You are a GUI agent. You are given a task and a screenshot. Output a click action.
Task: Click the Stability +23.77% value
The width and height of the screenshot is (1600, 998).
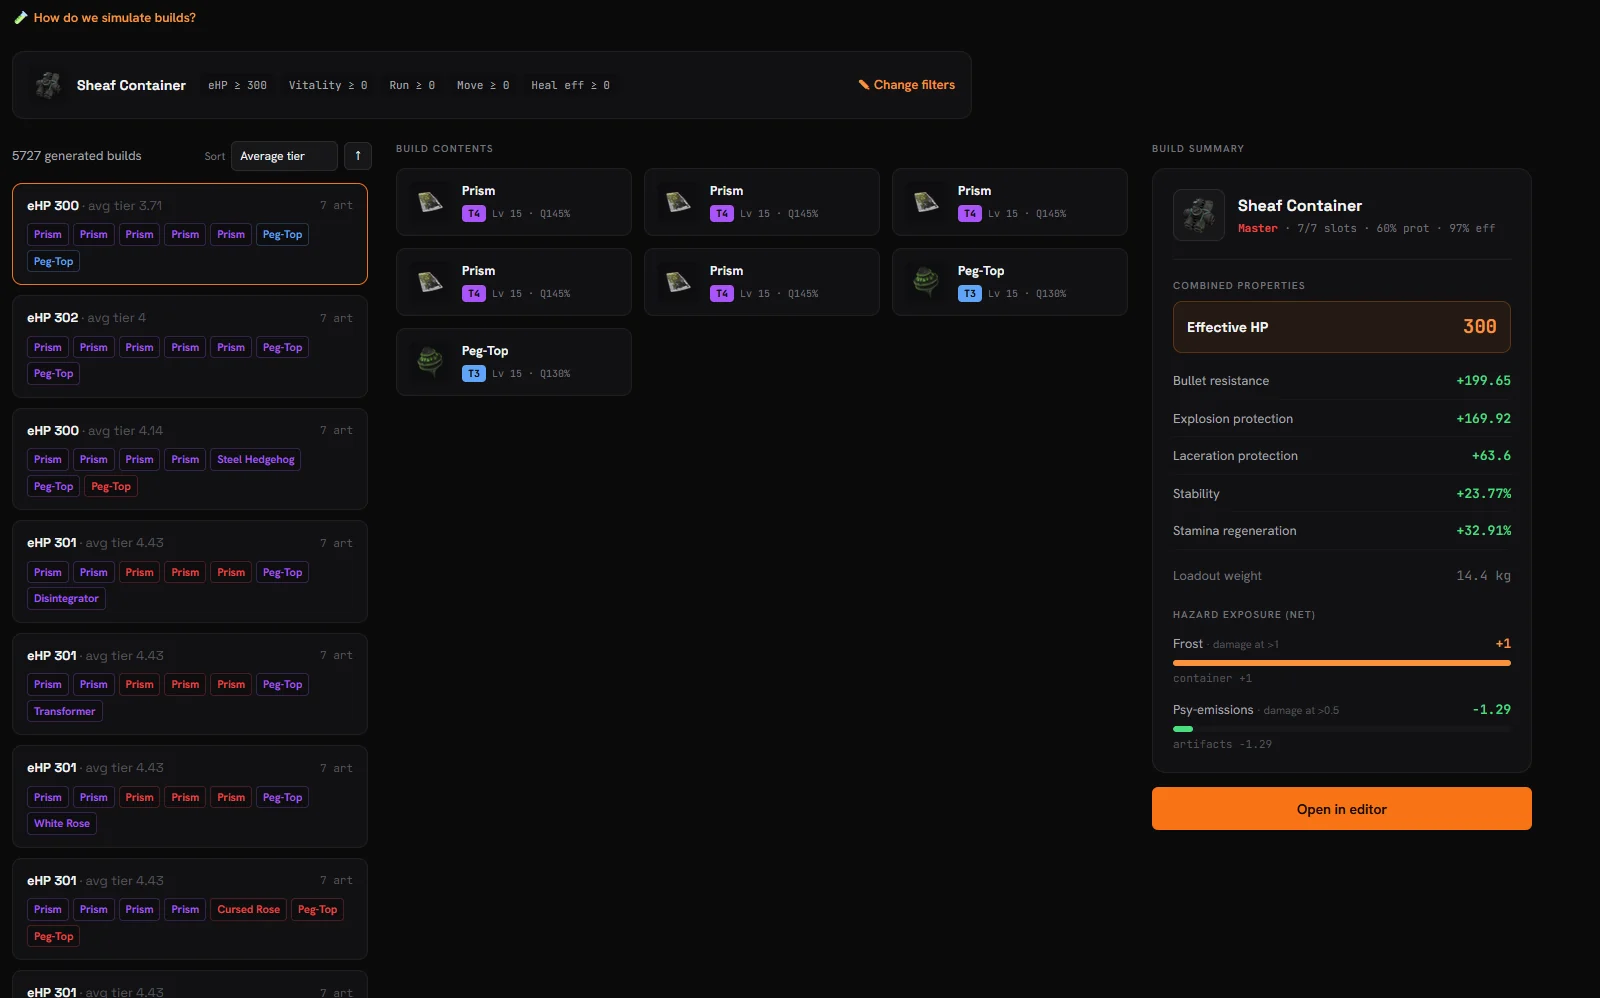[x=1483, y=494]
